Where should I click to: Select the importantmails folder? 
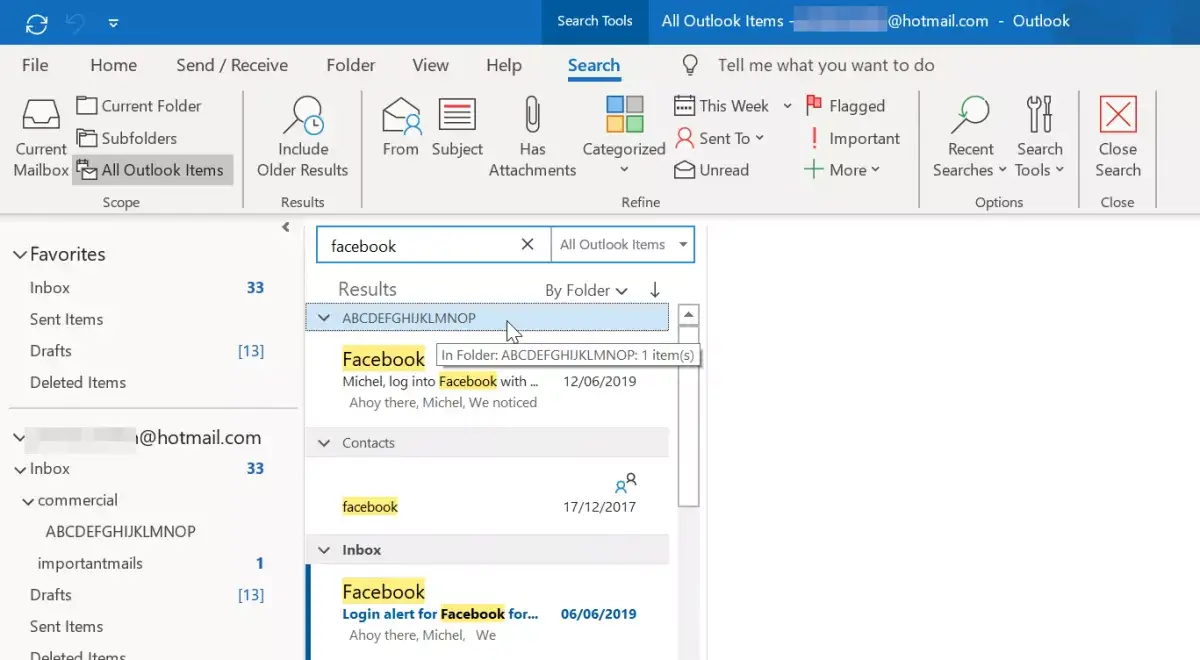90,563
